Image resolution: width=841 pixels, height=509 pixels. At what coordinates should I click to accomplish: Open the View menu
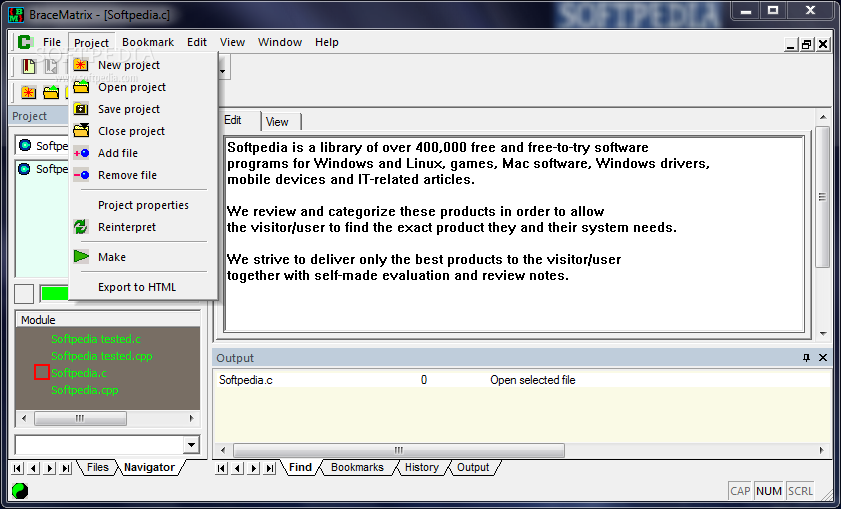(232, 42)
